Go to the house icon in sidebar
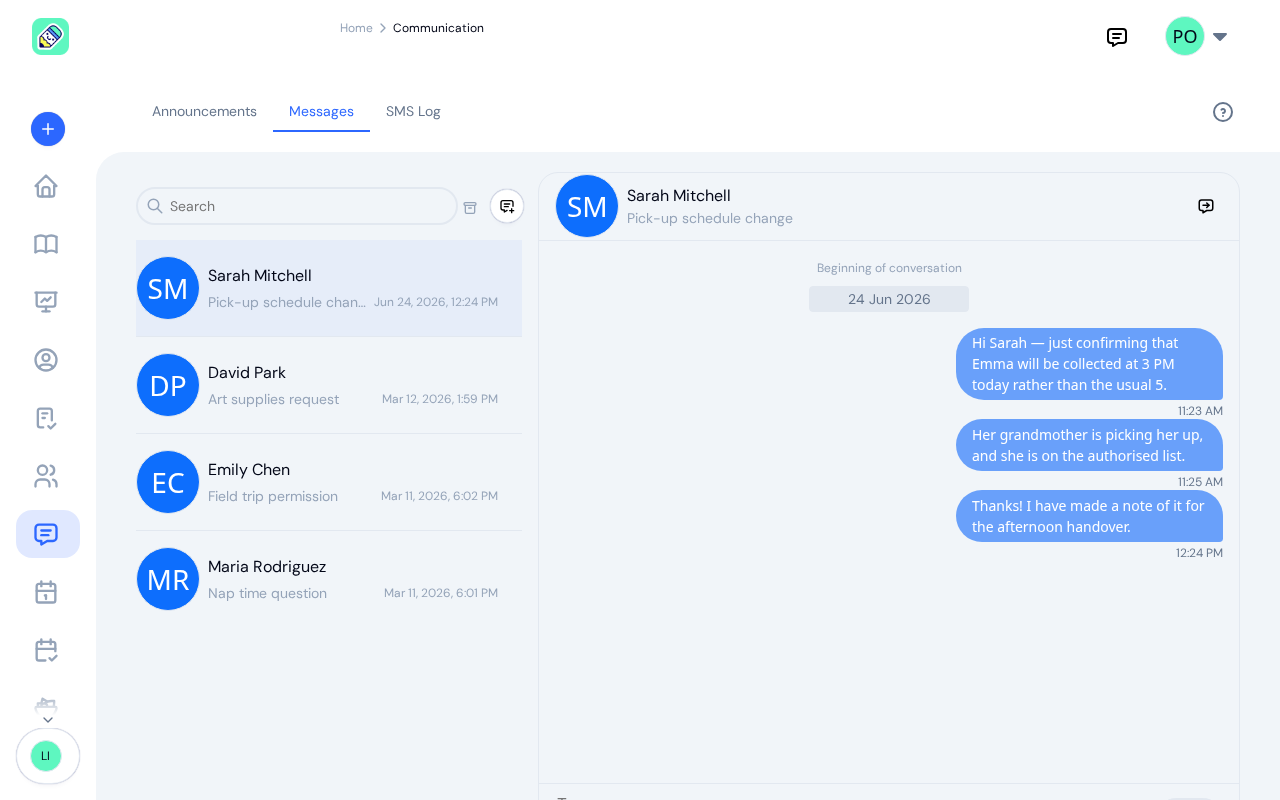The height and width of the screenshot is (800, 1280). point(46,187)
